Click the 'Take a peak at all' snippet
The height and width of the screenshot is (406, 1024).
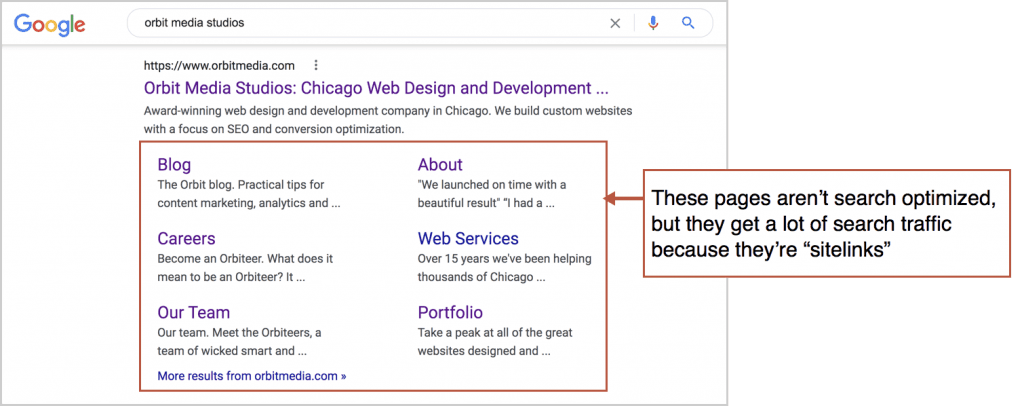(x=495, y=341)
